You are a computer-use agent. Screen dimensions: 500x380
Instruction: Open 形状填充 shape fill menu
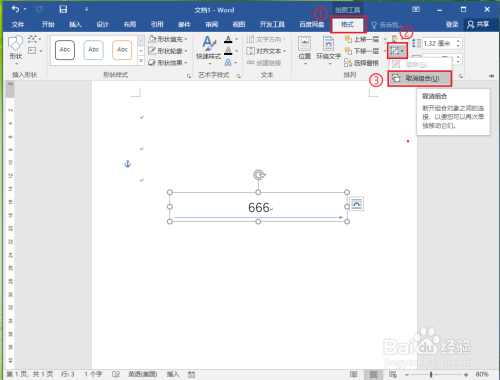coord(168,39)
